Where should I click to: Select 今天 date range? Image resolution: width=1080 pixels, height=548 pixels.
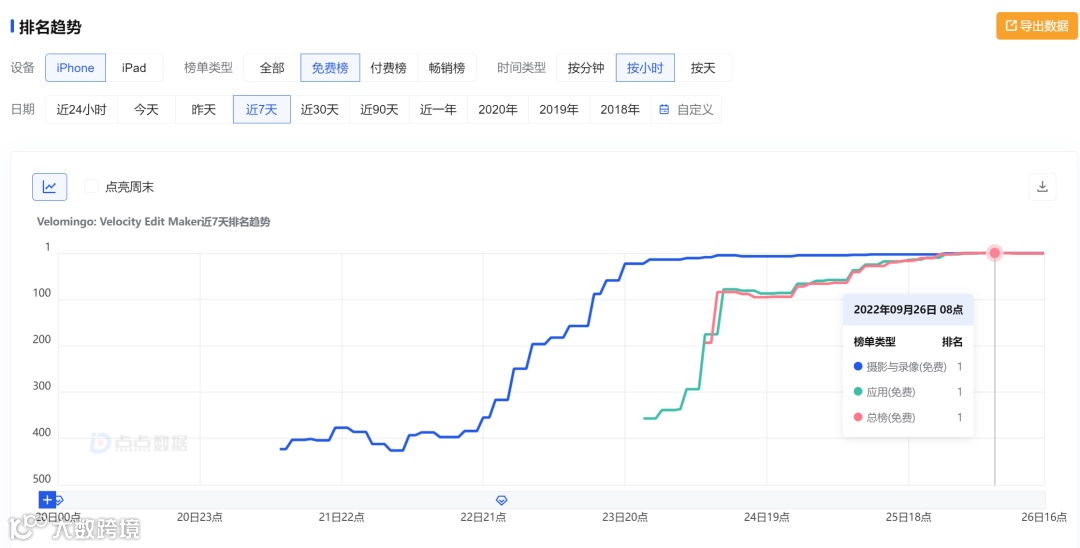[x=146, y=109]
